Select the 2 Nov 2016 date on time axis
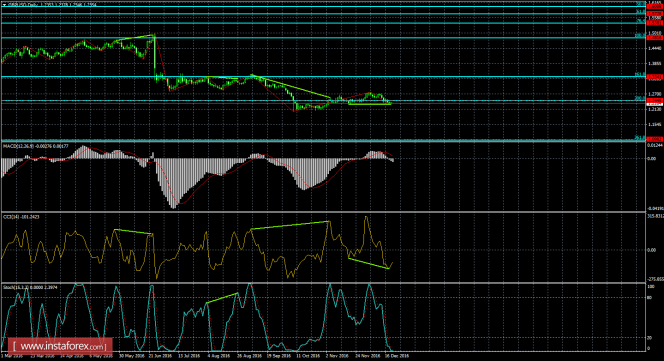 click(337, 356)
